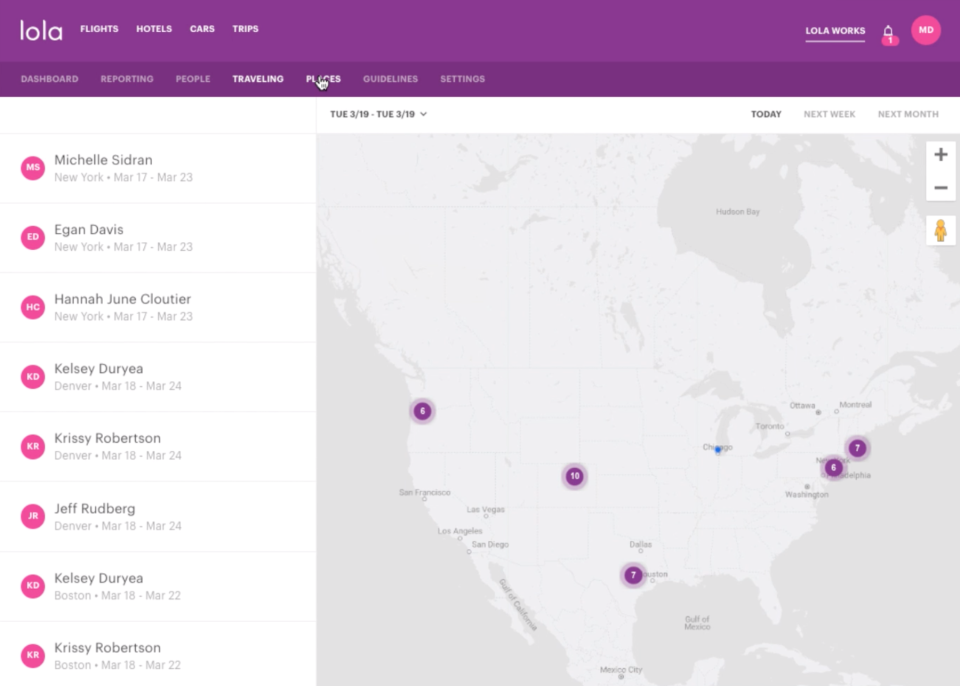This screenshot has width=960, height=686.
Task: Click the Las Vegas label on map
Action: point(486,510)
